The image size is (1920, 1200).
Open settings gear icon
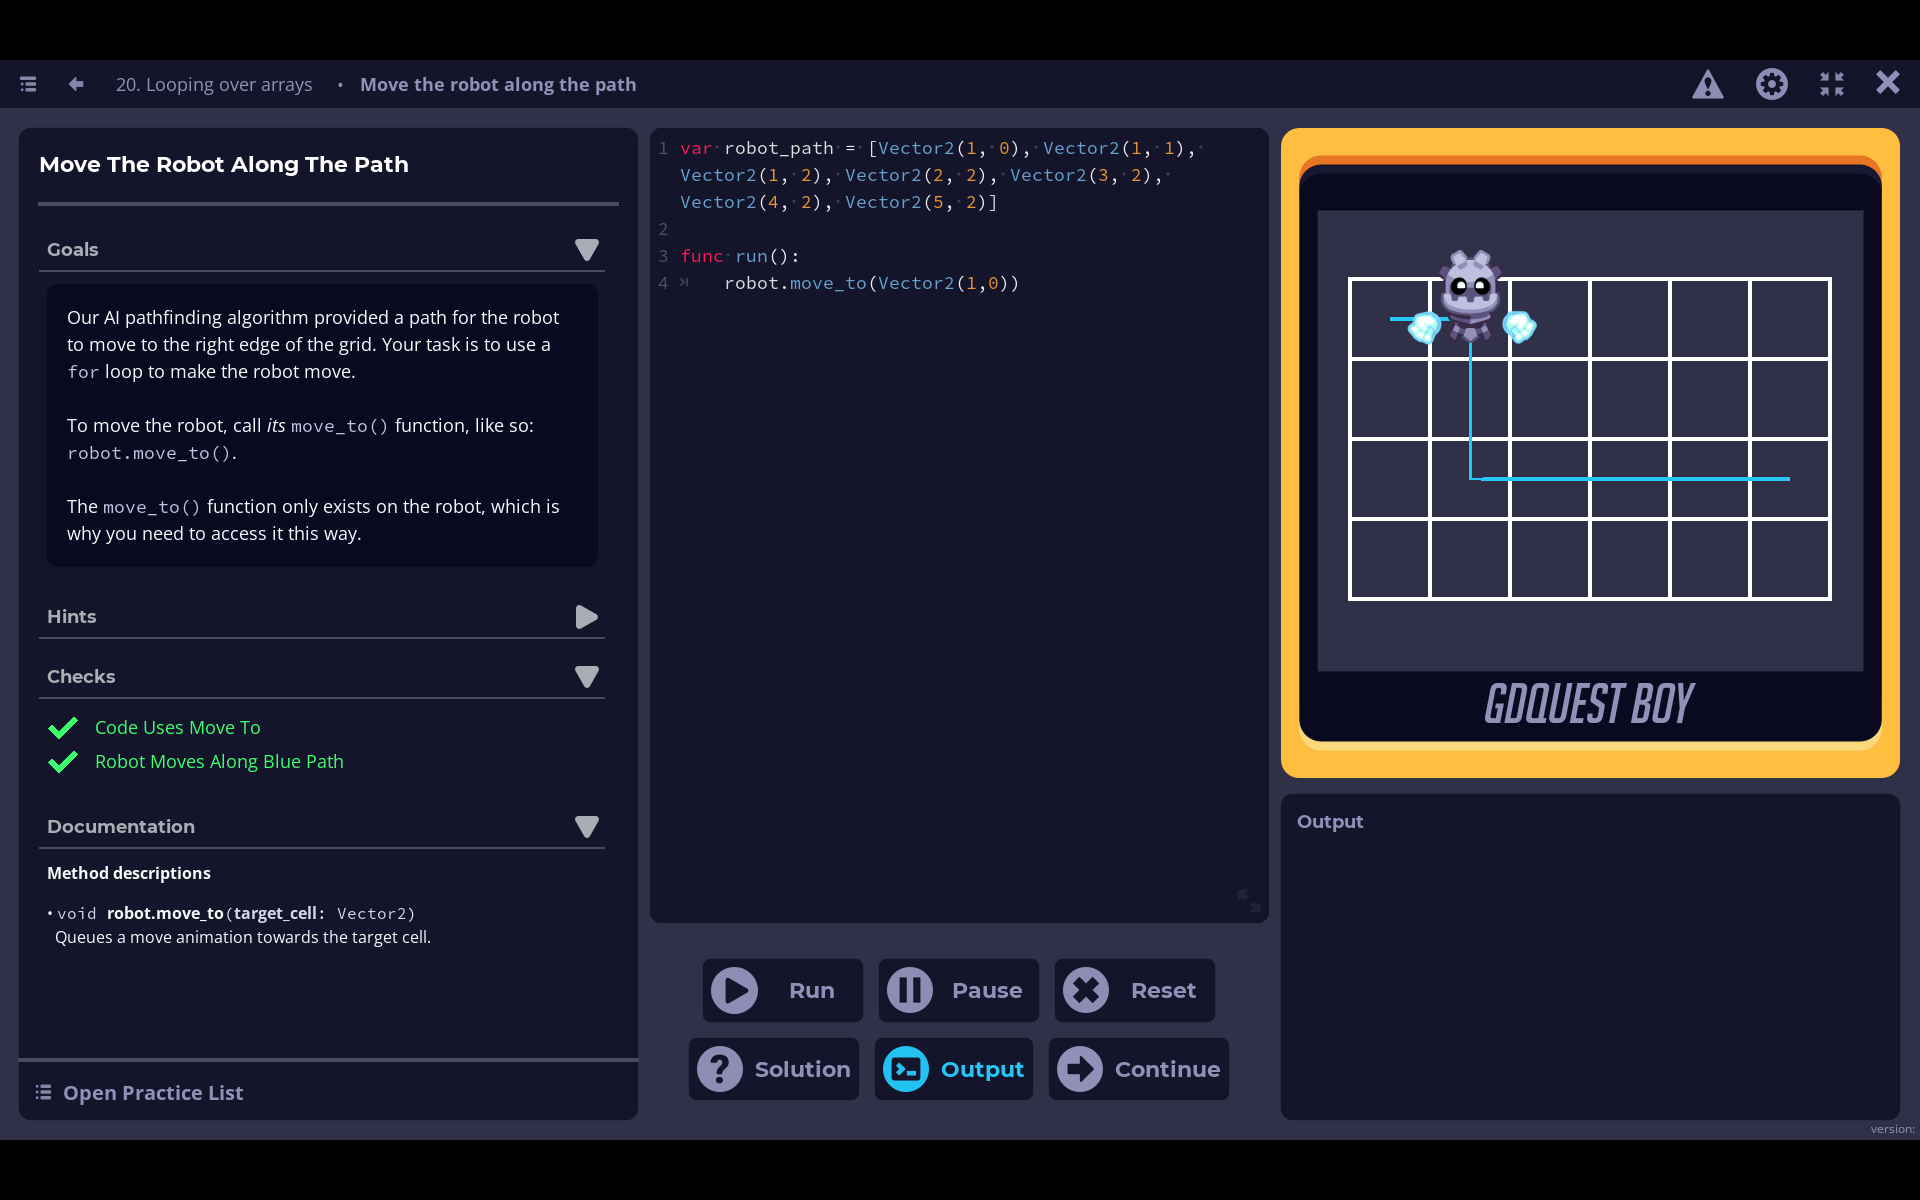1771,85
